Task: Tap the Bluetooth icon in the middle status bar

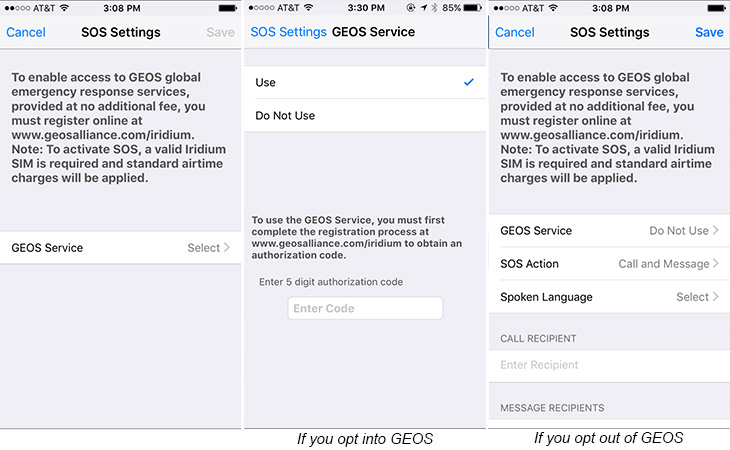Action: [433, 8]
